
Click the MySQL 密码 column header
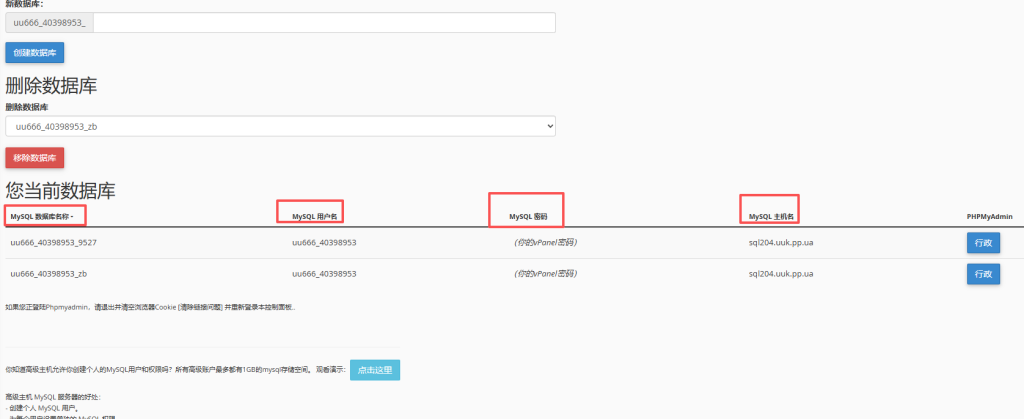[x=528, y=216]
